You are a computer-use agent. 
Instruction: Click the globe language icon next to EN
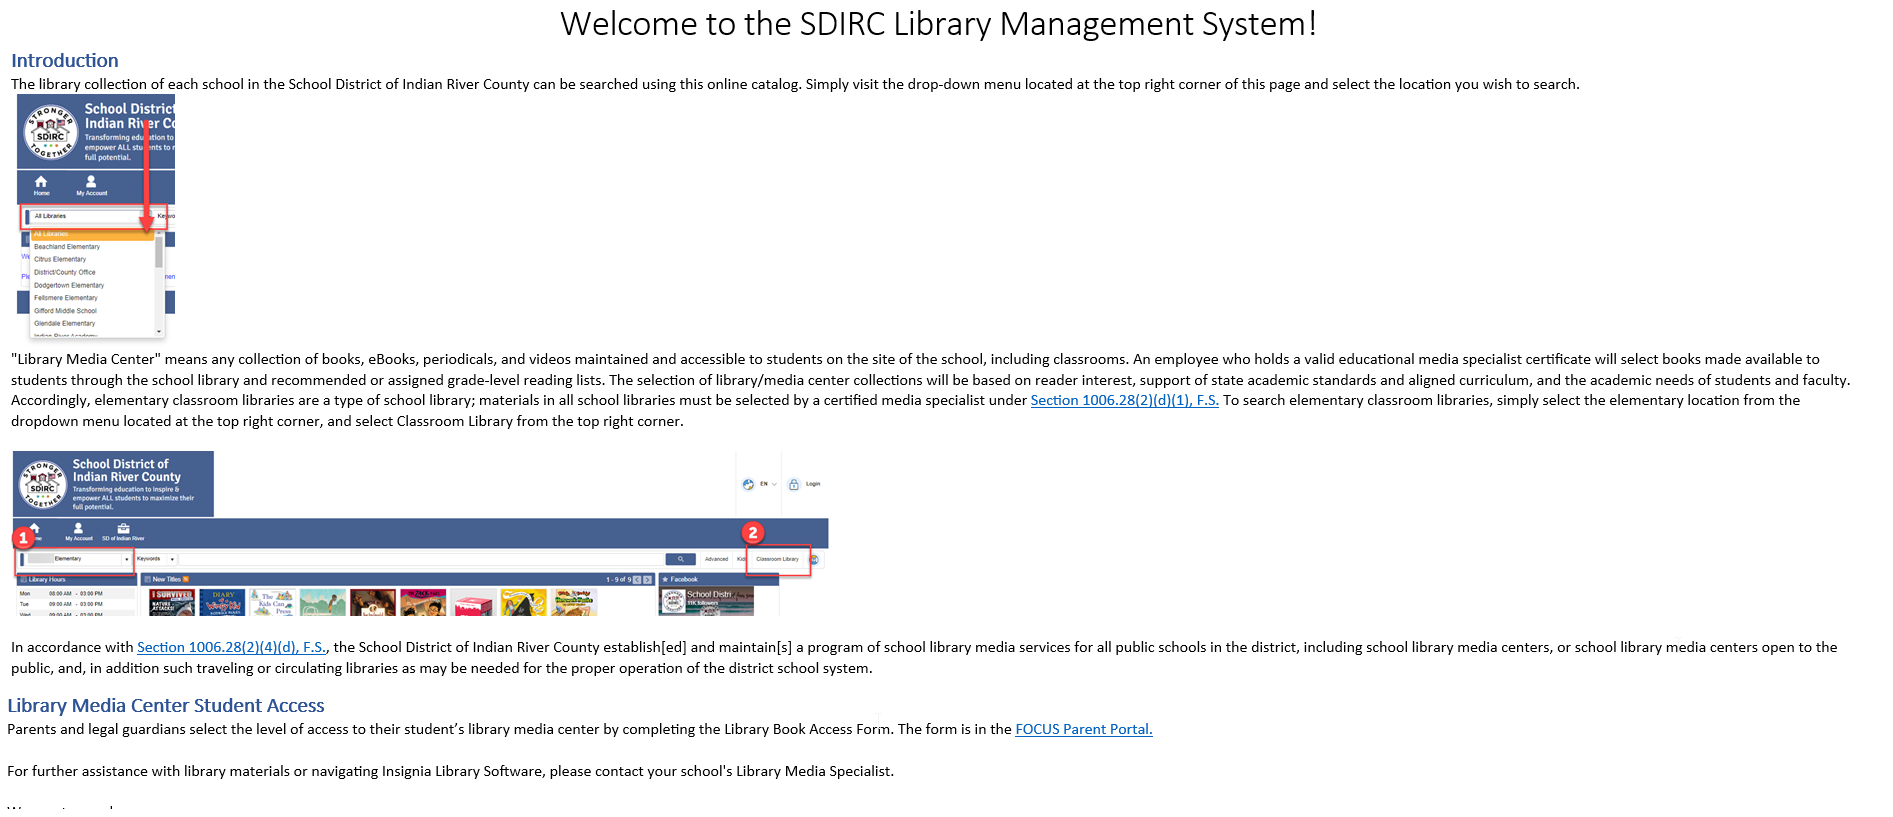(x=748, y=484)
